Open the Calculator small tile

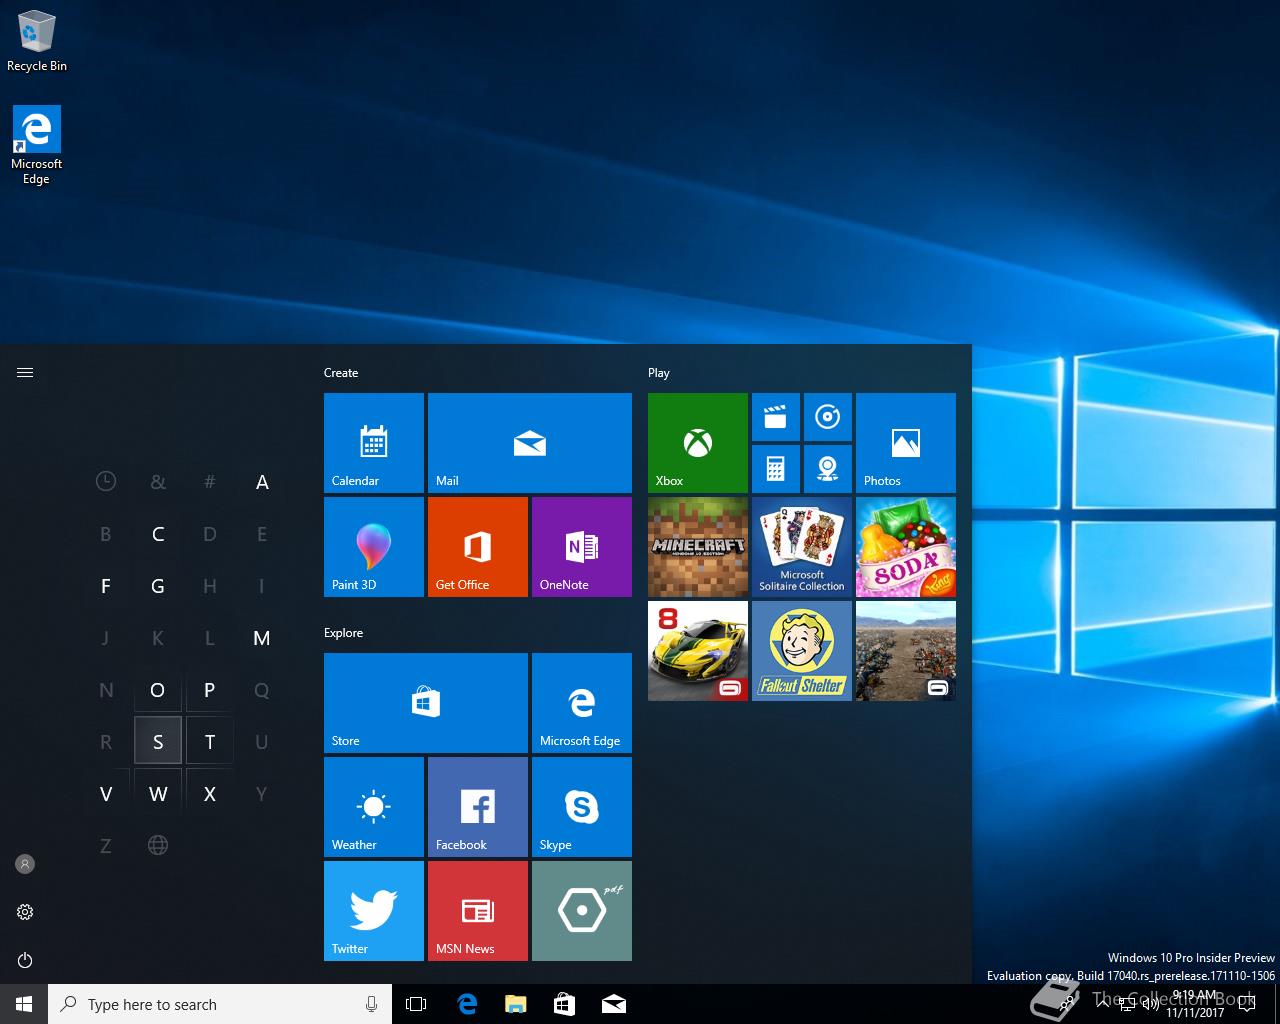coord(776,469)
